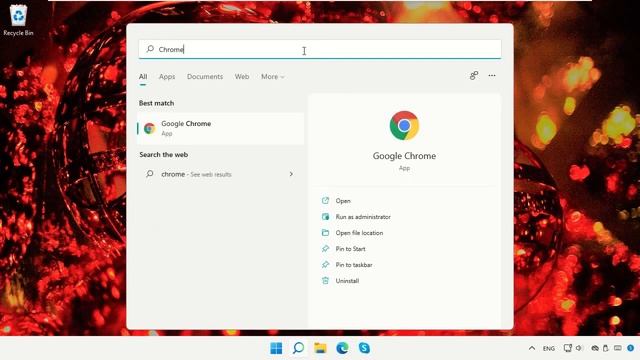Select the All search filter tab
The image size is (640, 360).
click(143, 77)
